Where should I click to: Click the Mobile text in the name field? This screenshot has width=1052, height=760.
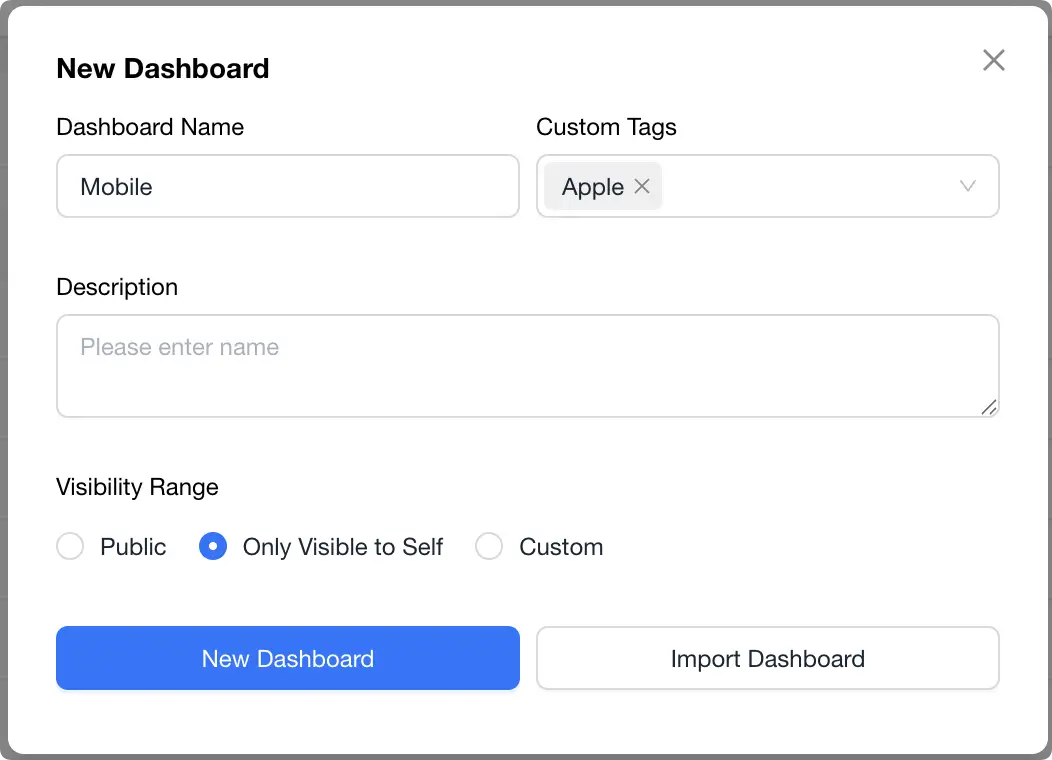click(117, 186)
